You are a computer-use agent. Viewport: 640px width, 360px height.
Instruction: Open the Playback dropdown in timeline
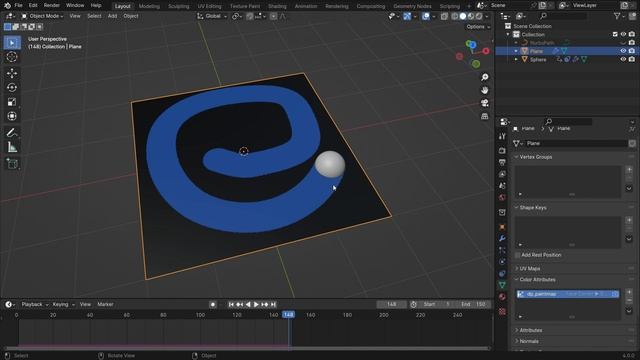pos(35,304)
